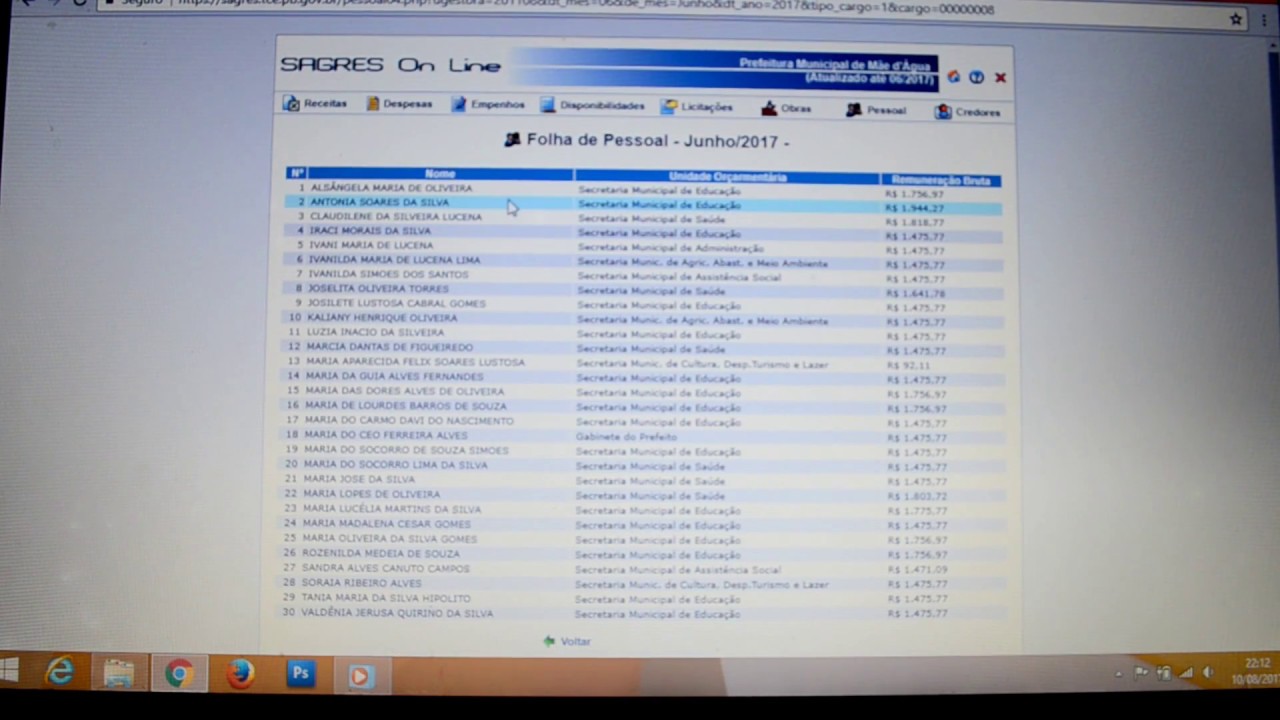Switch to Chrome on the taskbar
The width and height of the screenshot is (1280, 720).
(x=179, y=674)
